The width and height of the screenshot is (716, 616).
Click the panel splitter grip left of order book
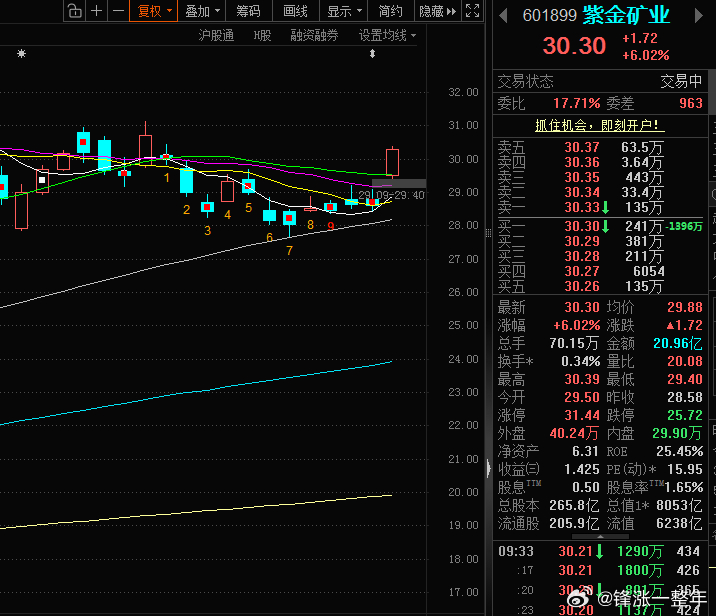click(488, 233)
